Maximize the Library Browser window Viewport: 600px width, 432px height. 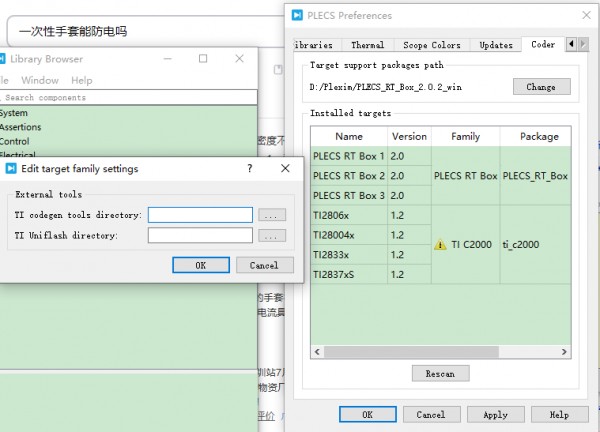click(203, 59)
